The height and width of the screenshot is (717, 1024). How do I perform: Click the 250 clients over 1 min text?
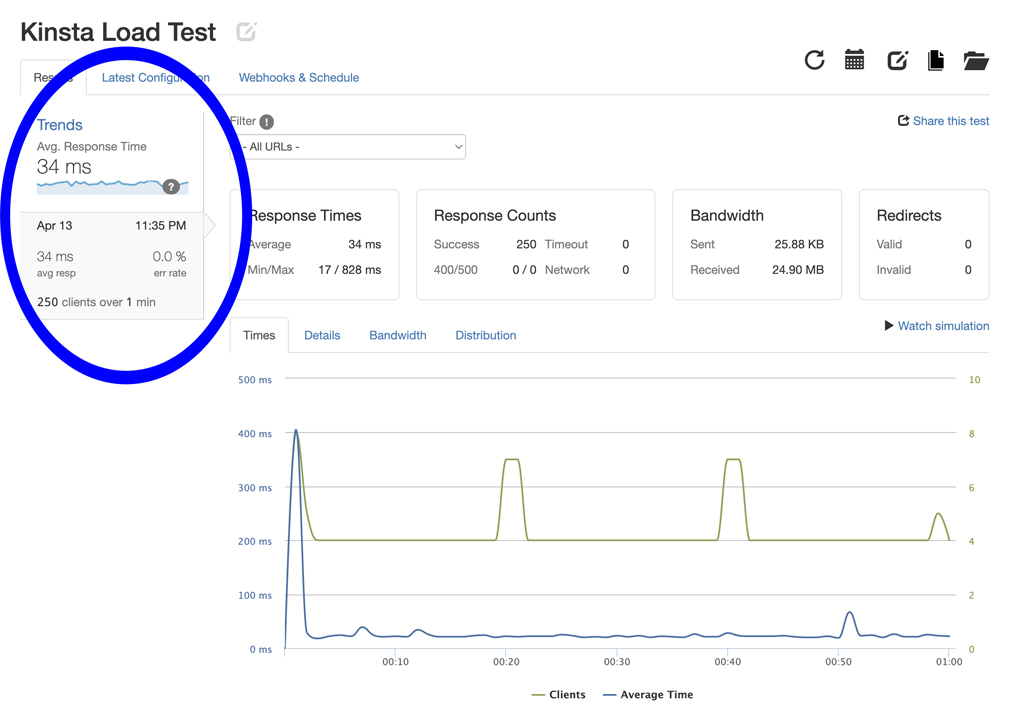(96, 302)
